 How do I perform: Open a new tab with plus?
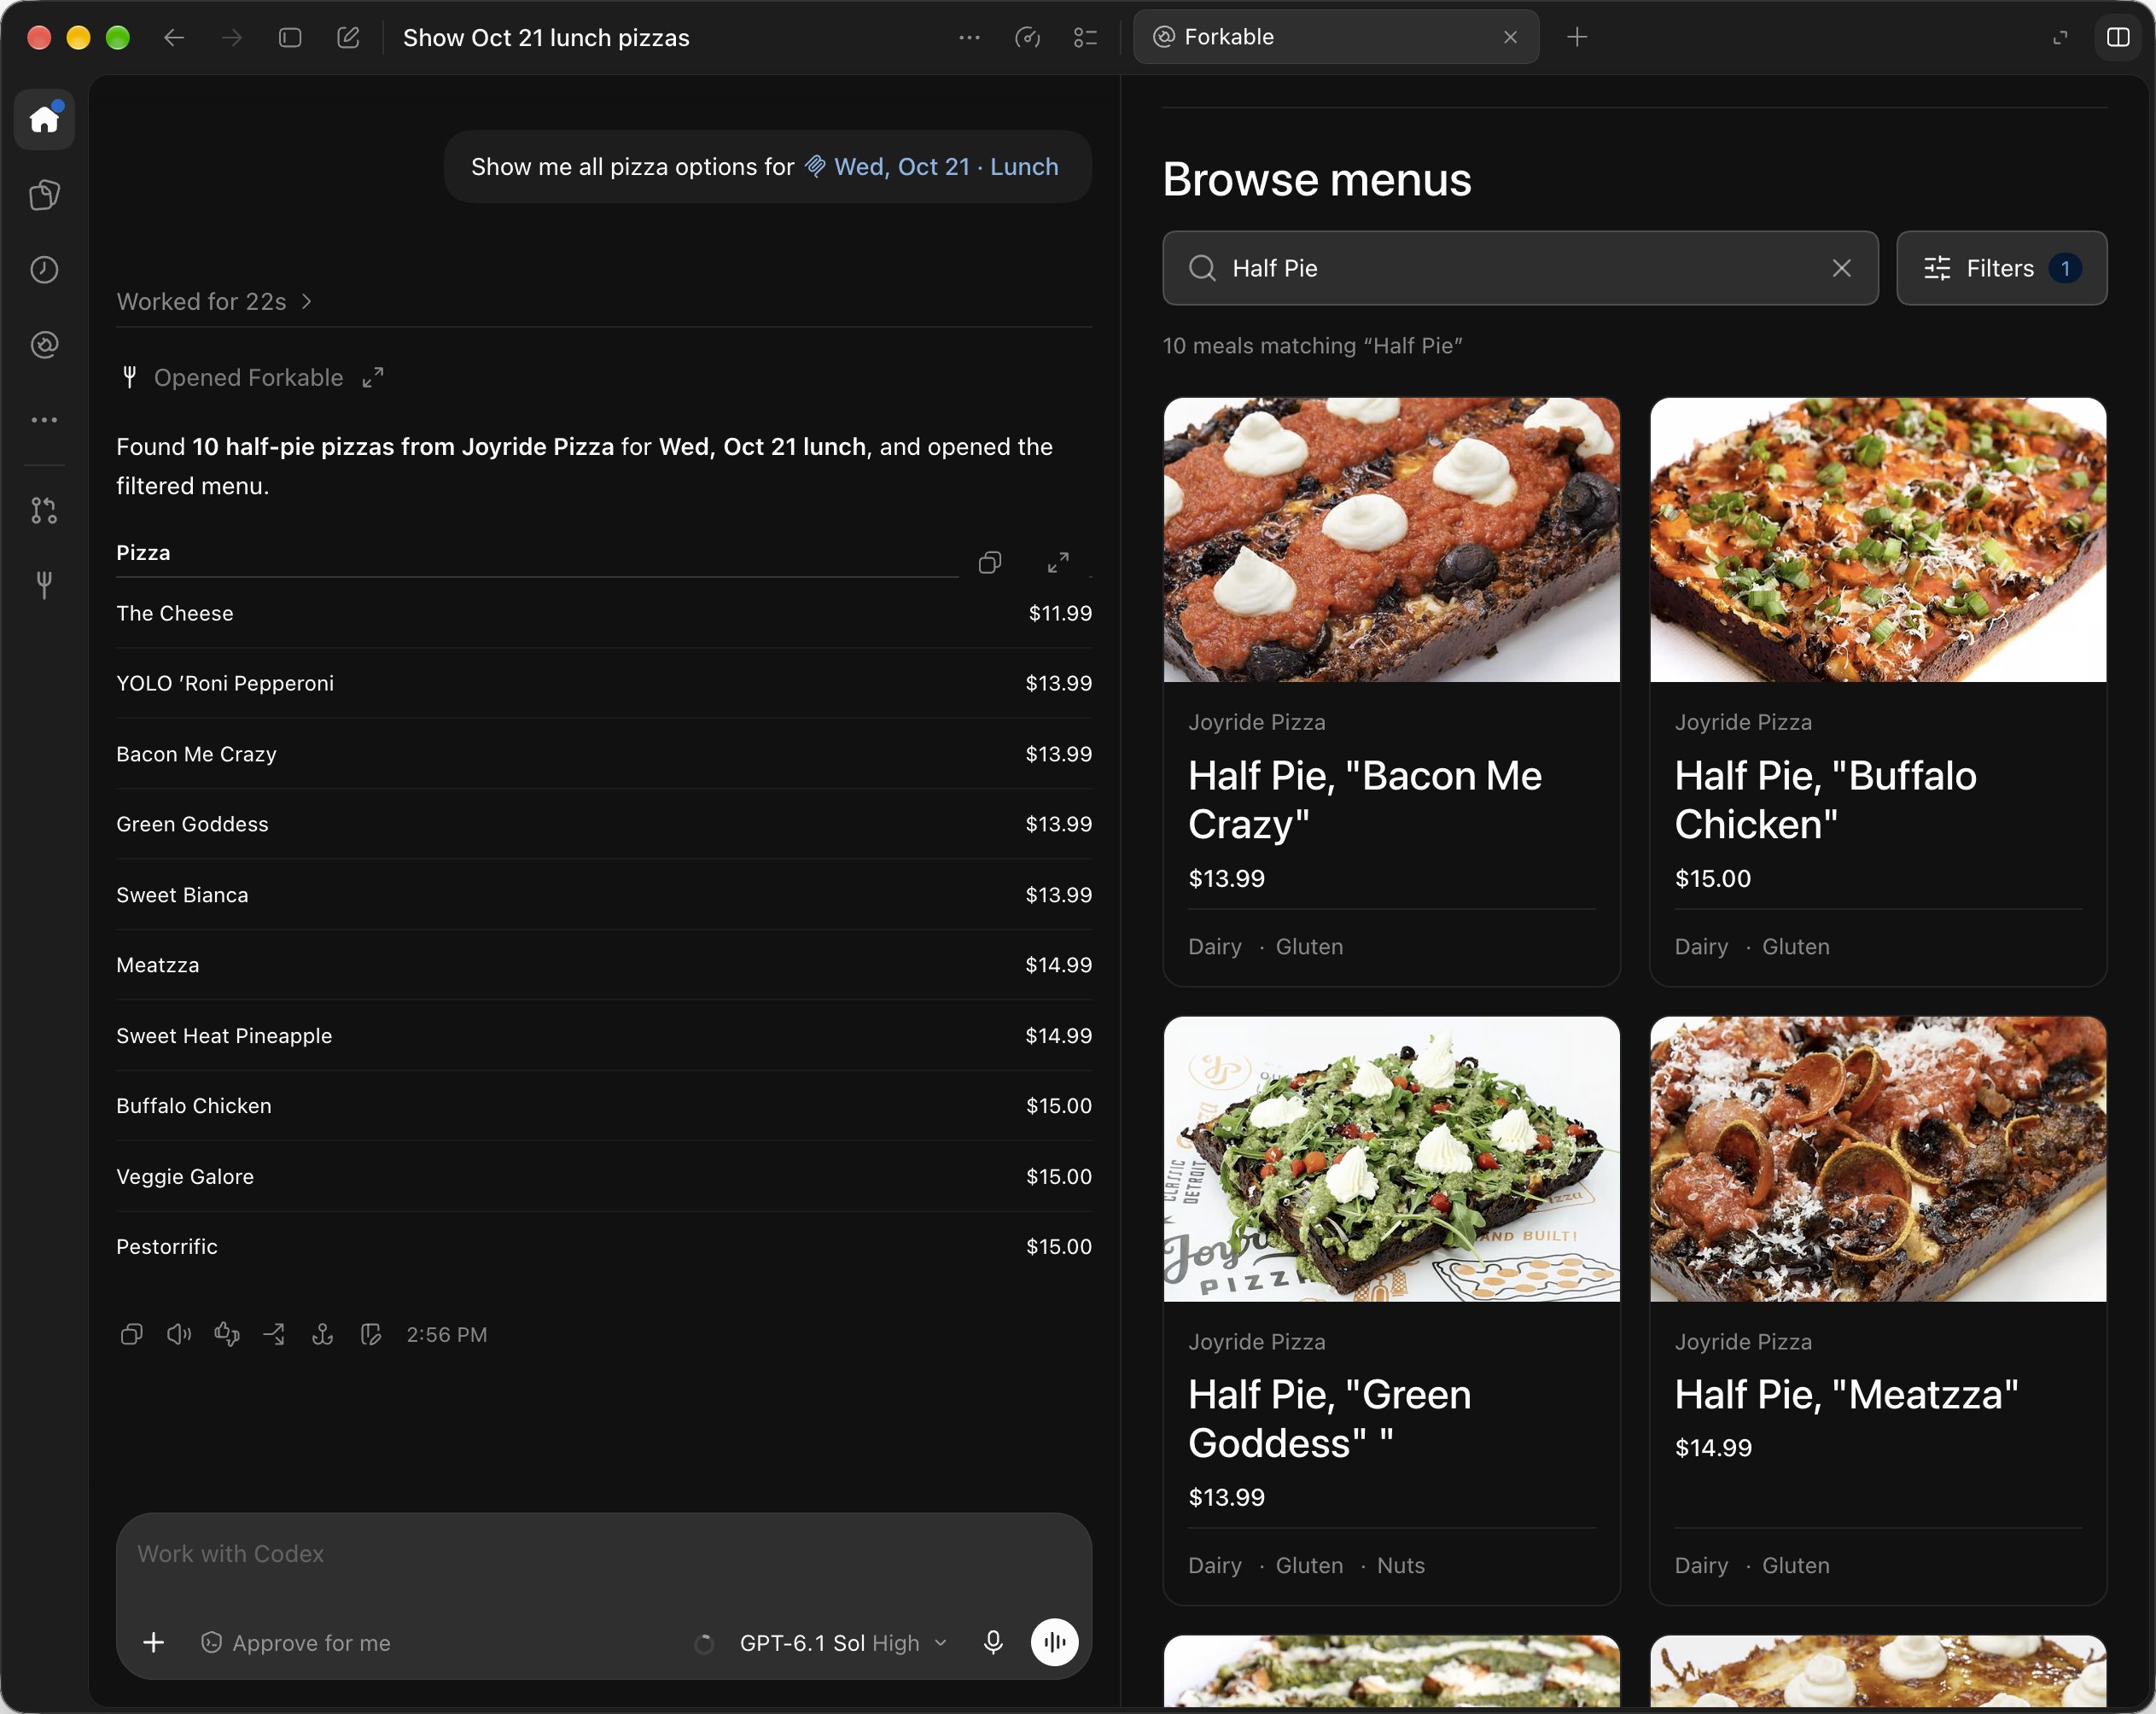(1577, 37)
